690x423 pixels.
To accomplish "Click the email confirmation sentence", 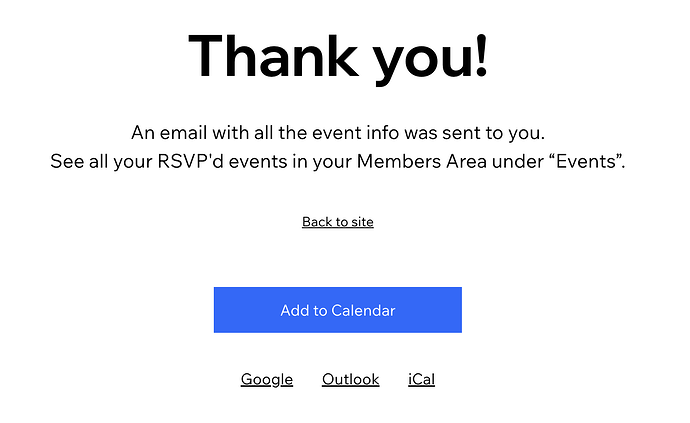I will (x=338, y=132).
